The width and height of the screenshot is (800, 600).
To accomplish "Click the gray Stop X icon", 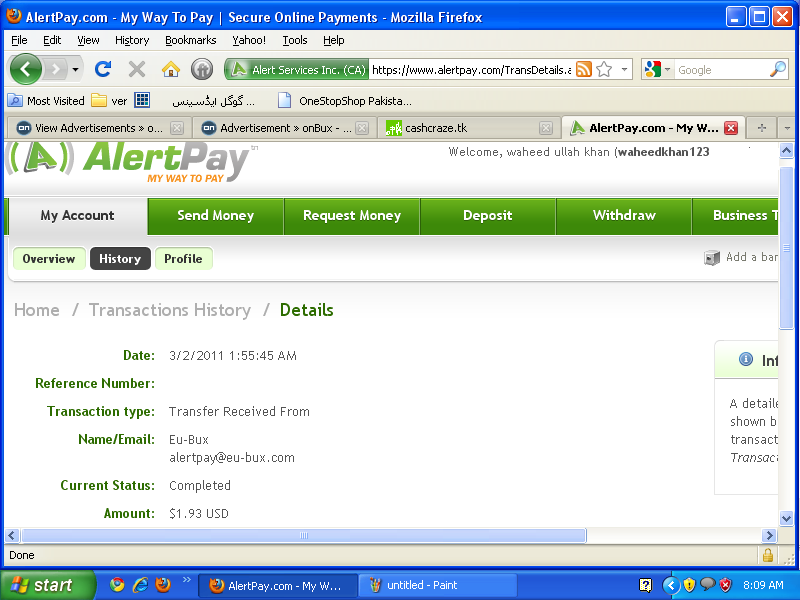I will coord(137,69).
